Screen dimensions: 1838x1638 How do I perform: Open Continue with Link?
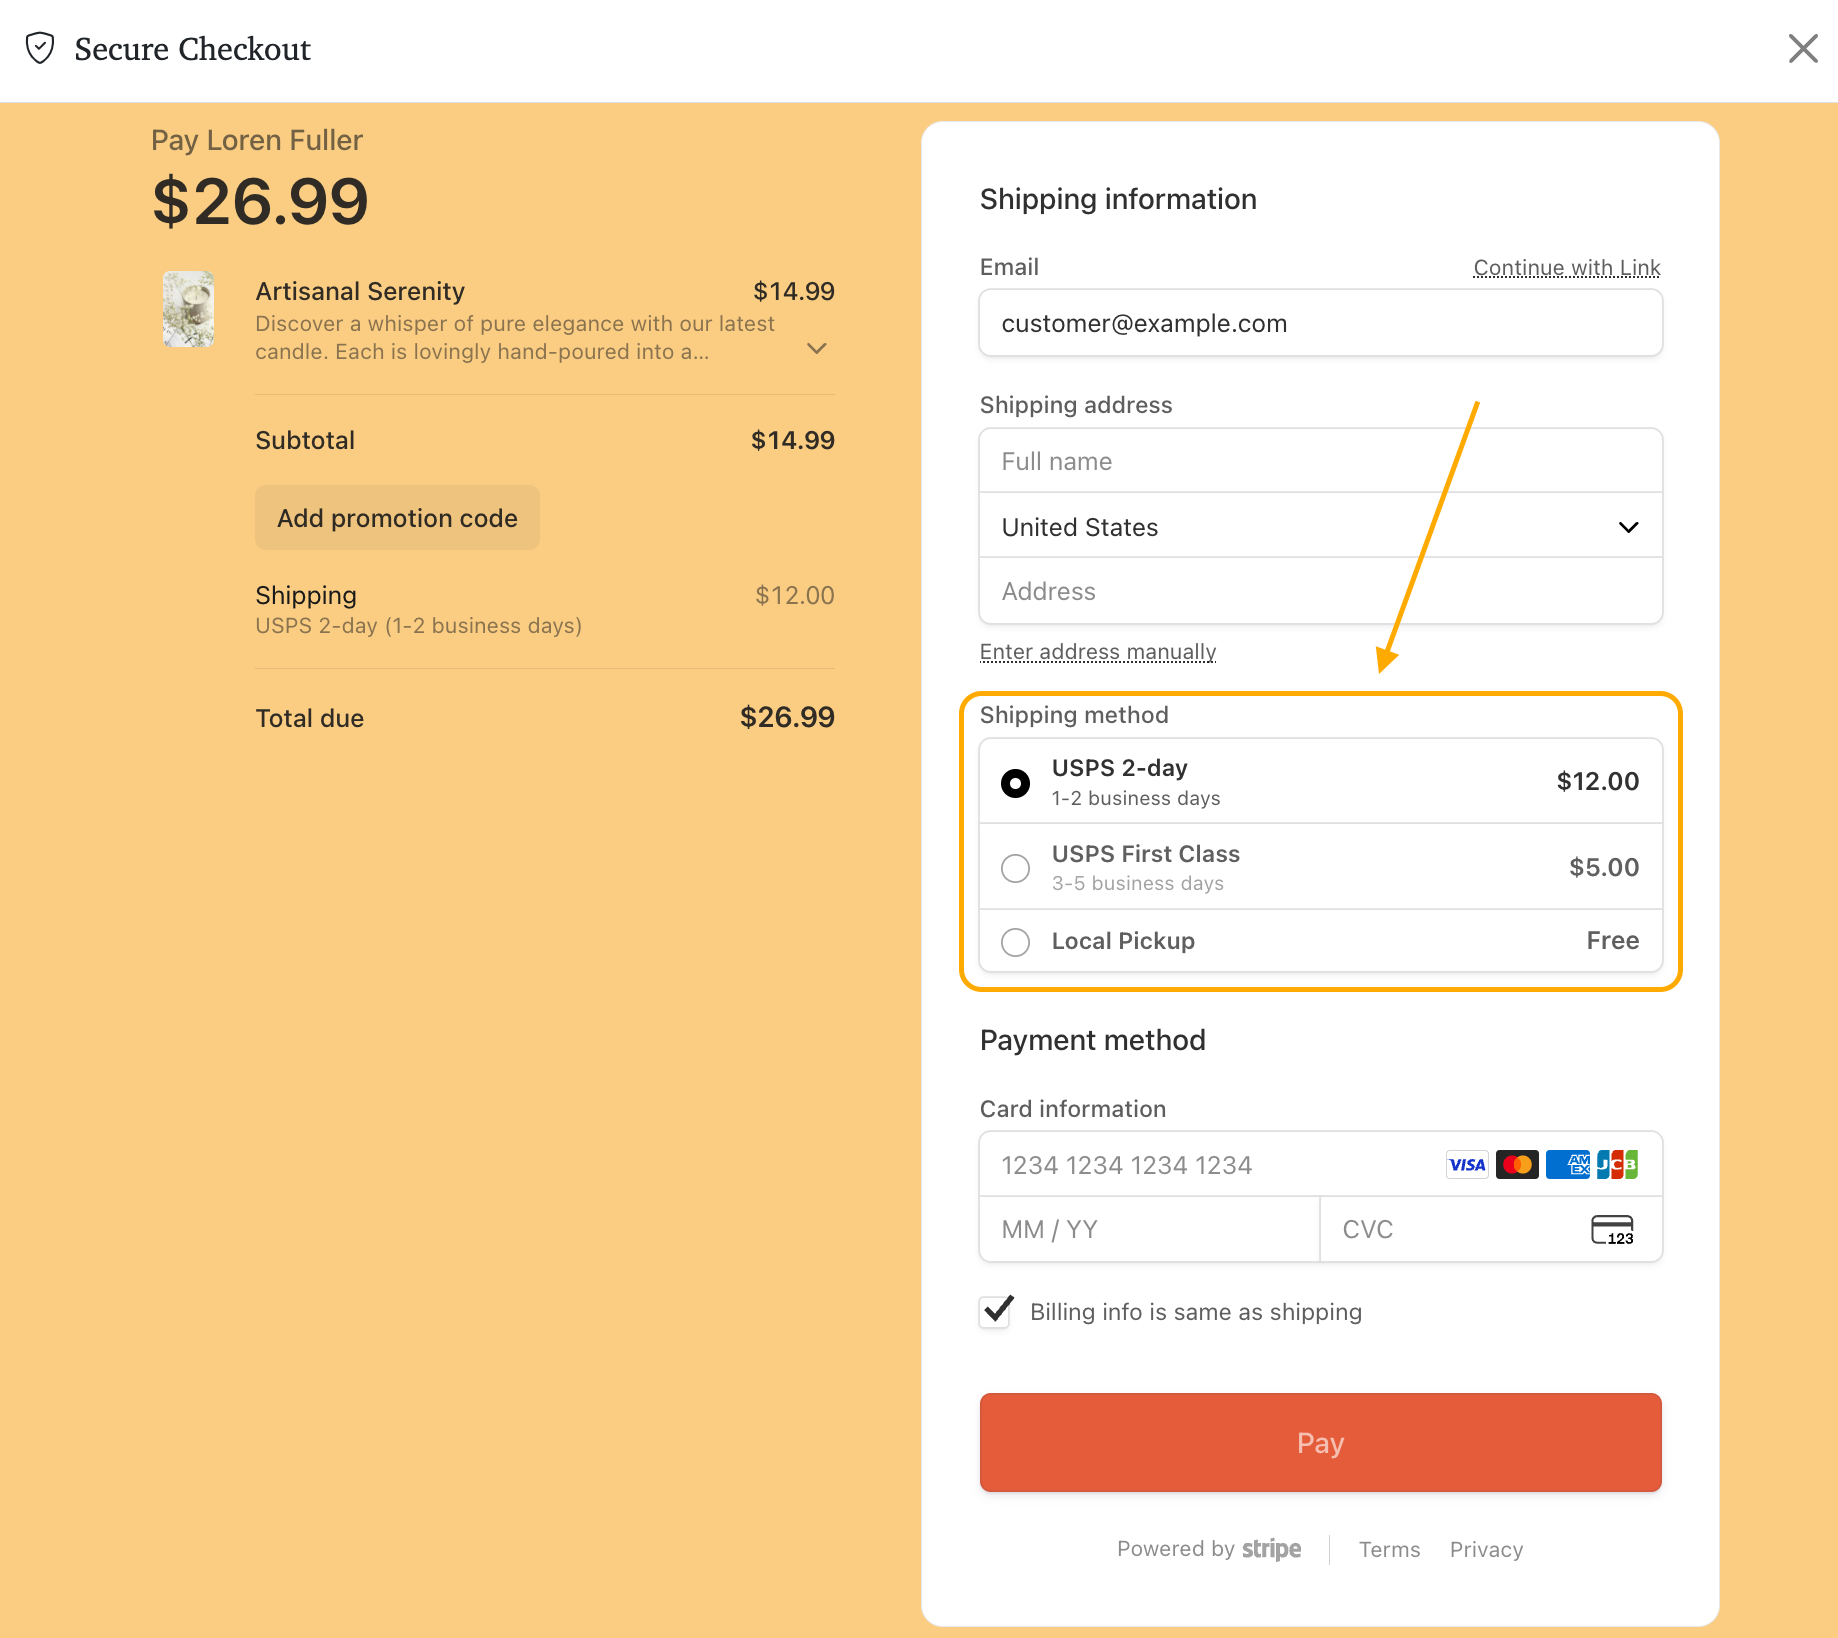tap(1566, 267)
